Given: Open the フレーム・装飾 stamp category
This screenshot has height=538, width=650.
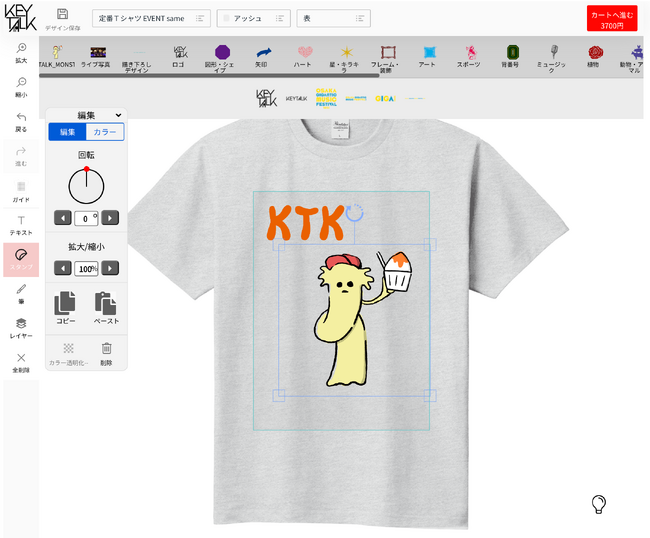Looking at the screenshot, I should pos(387,59).
